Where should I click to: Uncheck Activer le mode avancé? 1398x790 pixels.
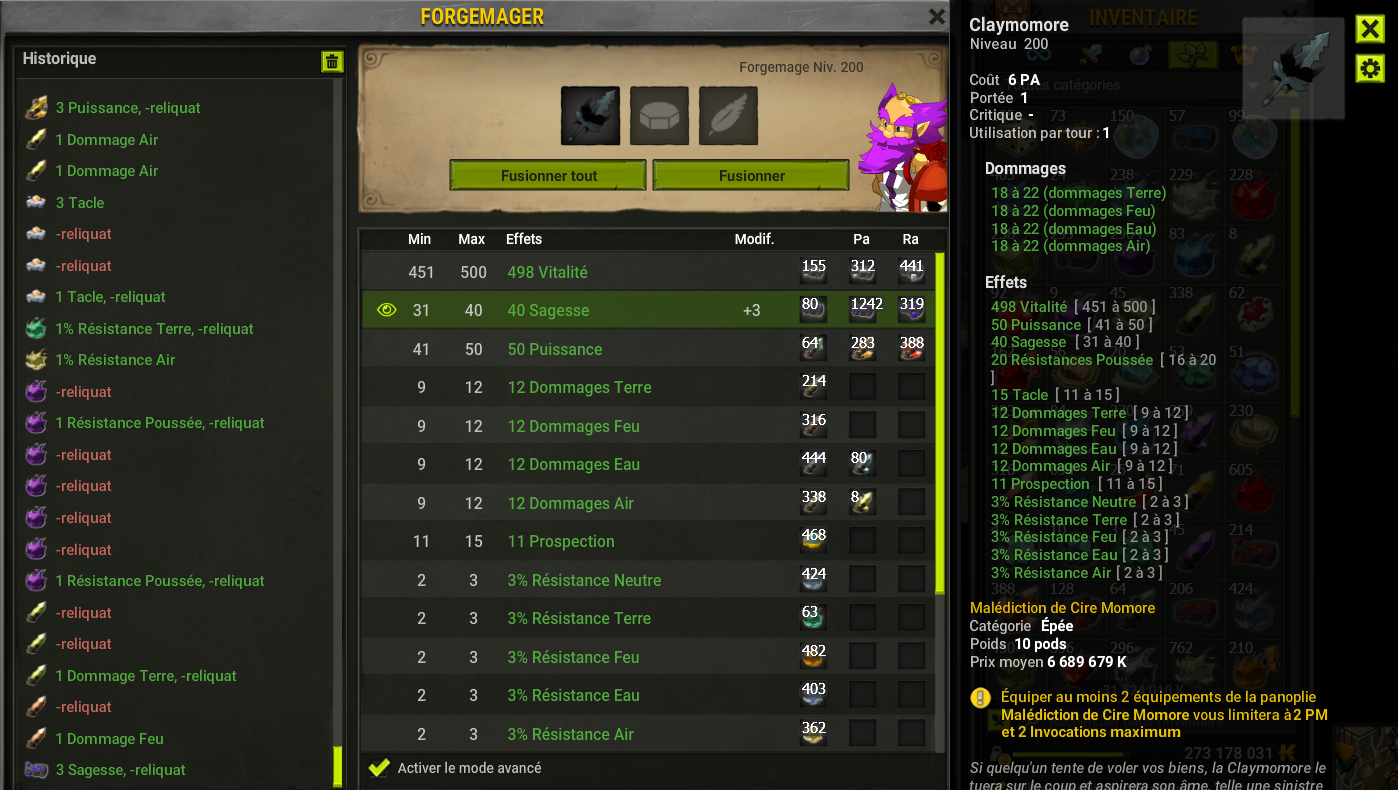(x=379, y=768)
